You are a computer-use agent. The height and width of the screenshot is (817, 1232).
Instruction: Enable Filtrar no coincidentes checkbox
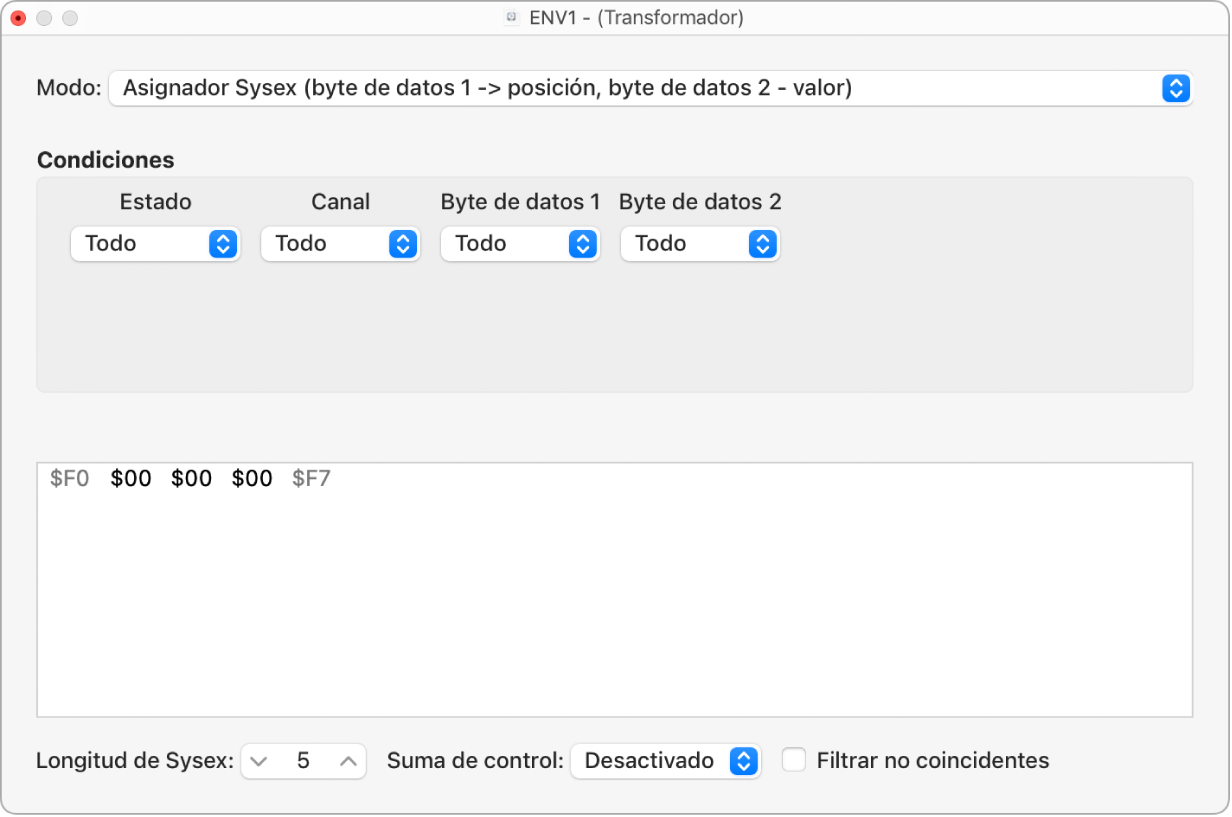click(x=794, y=761)
